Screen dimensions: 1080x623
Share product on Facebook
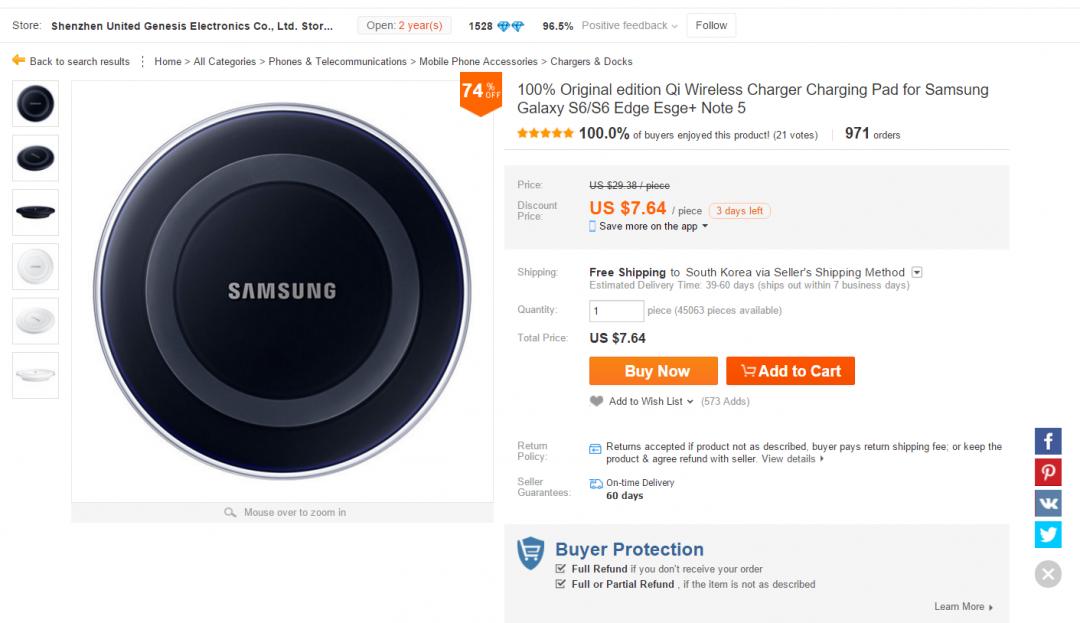coord(1047,441)
